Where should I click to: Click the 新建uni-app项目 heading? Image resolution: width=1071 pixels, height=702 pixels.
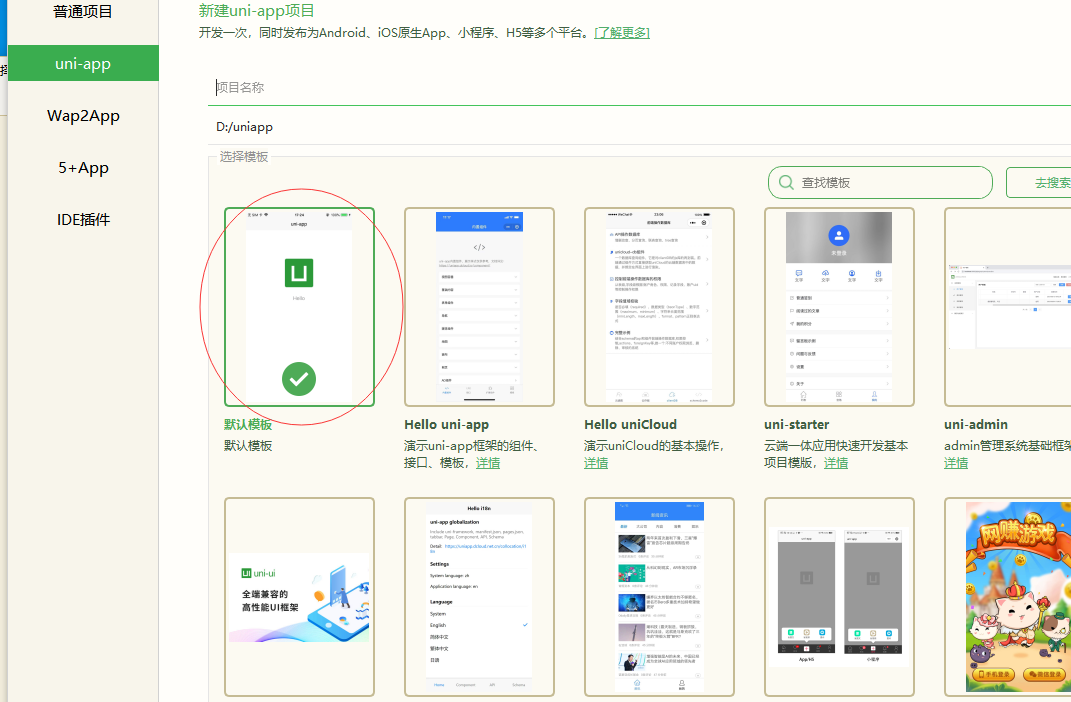click(257, 11)
